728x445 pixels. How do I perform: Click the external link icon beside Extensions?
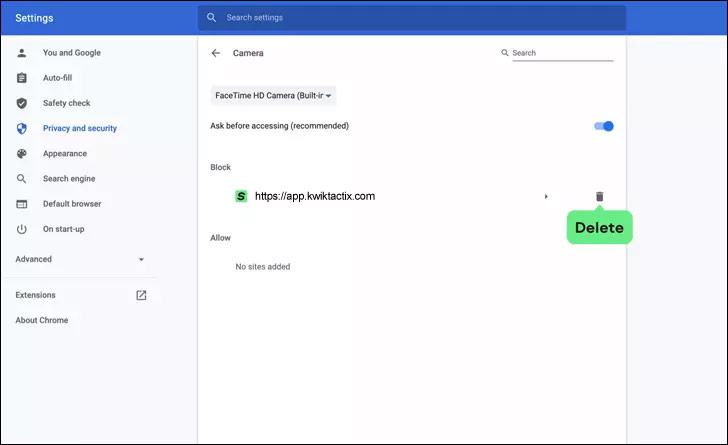coord(141,295)
